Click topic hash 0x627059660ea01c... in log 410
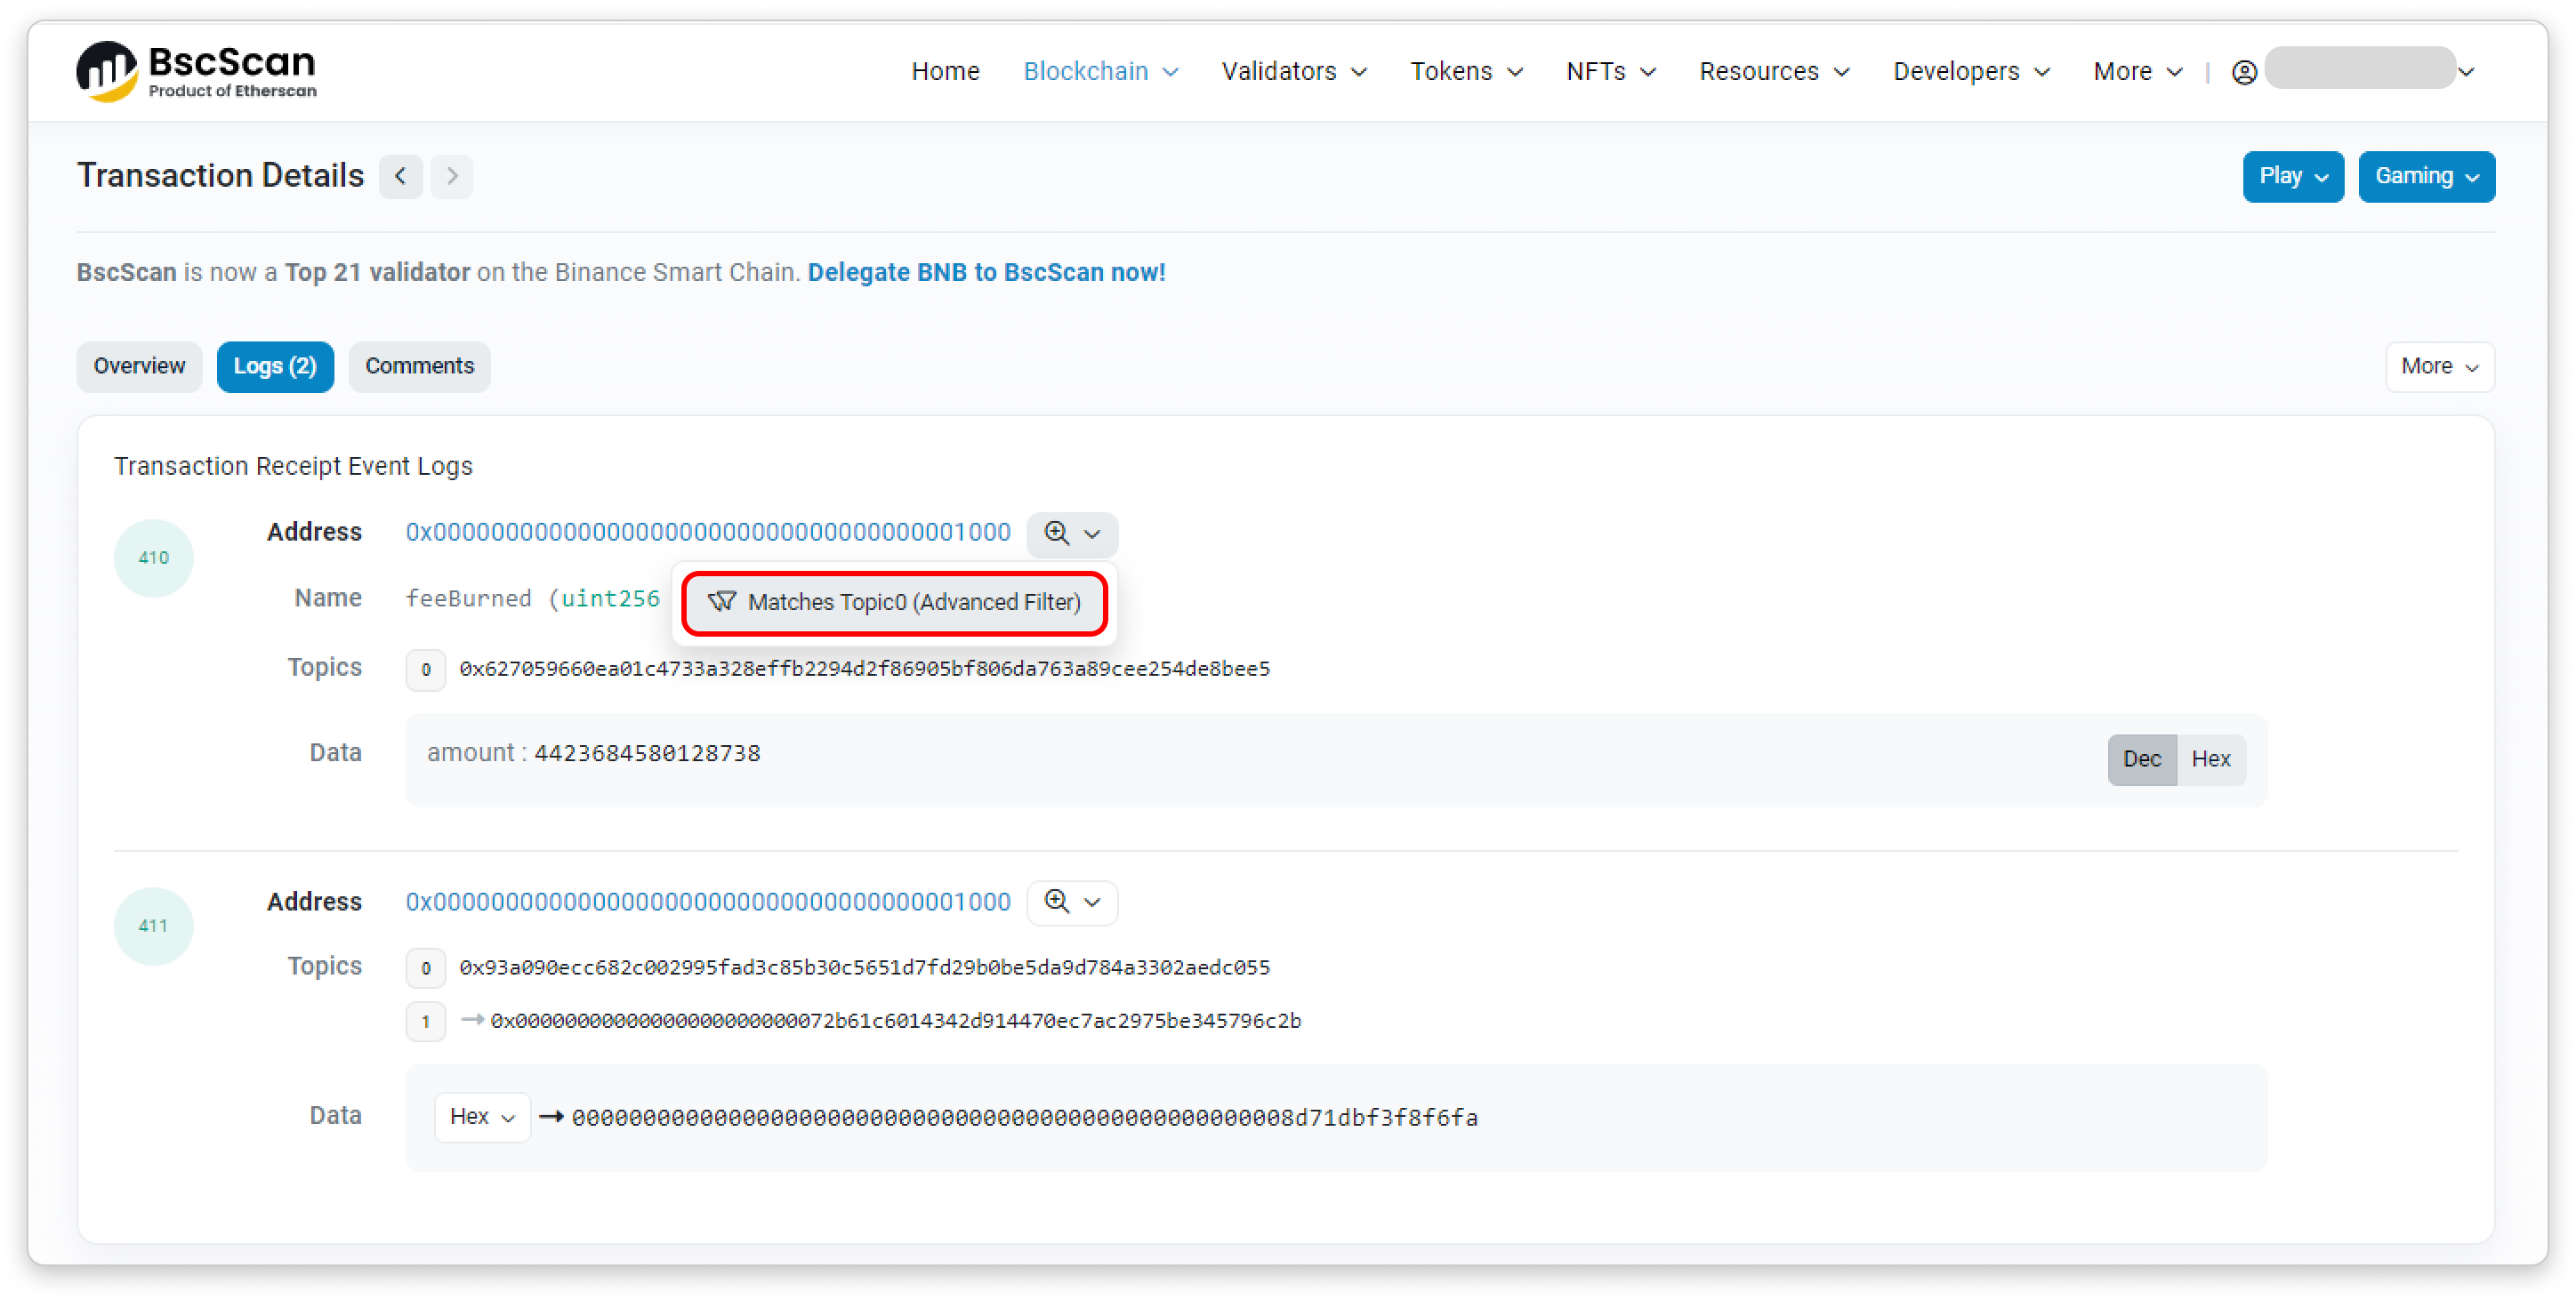 [864, 669]
